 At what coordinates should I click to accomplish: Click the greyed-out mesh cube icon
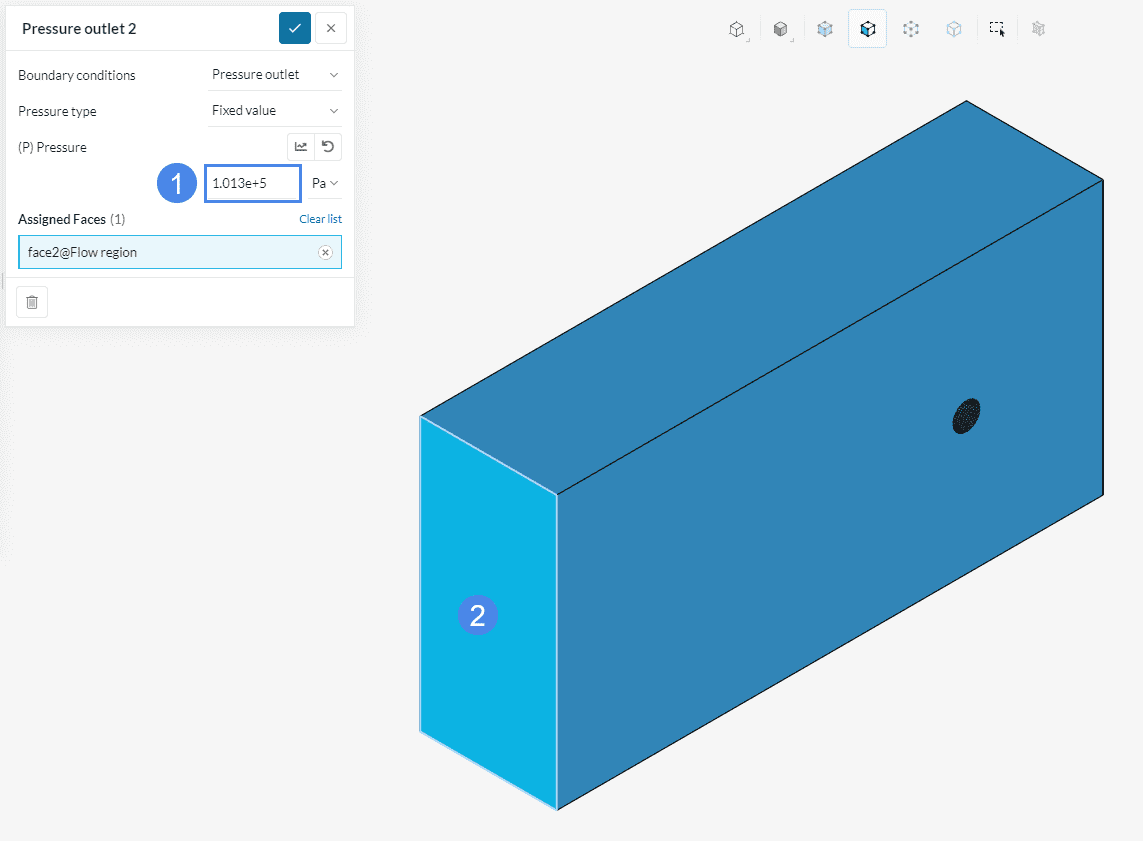click(x=1039, y=30)
